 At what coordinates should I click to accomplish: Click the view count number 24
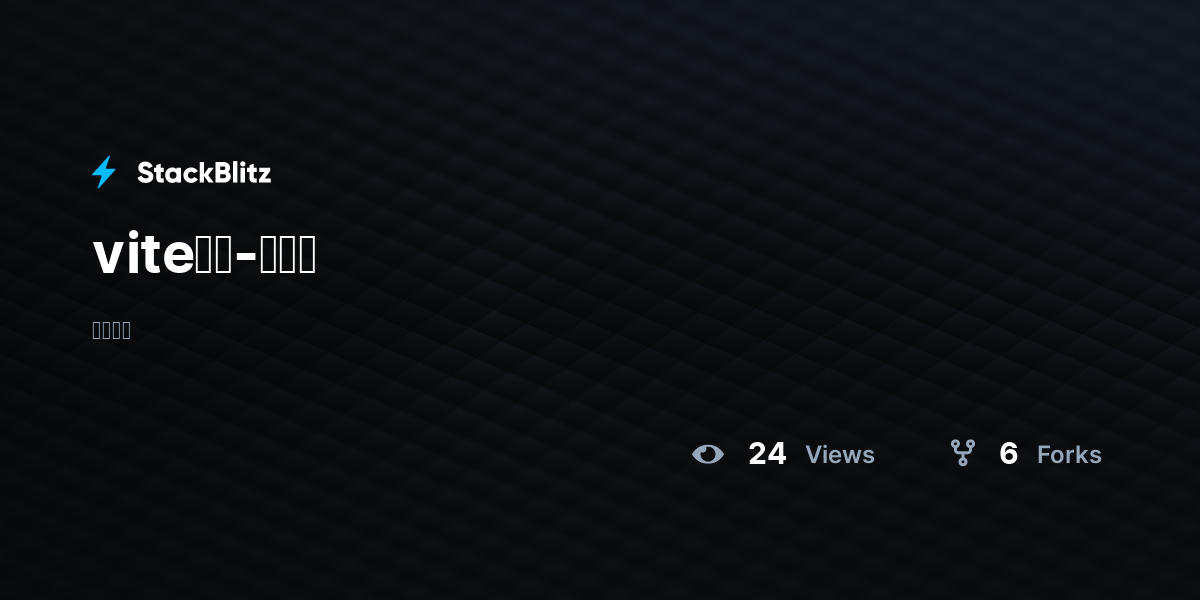pyautogui.click(x=767, y=454)
